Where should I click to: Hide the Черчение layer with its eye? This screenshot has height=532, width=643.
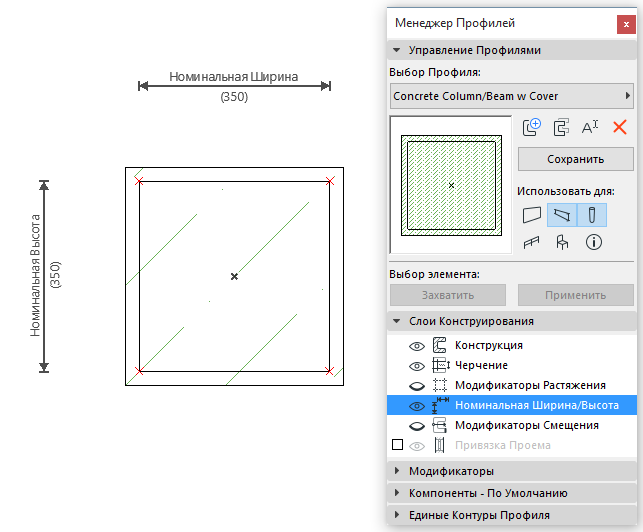pos(417,366)
